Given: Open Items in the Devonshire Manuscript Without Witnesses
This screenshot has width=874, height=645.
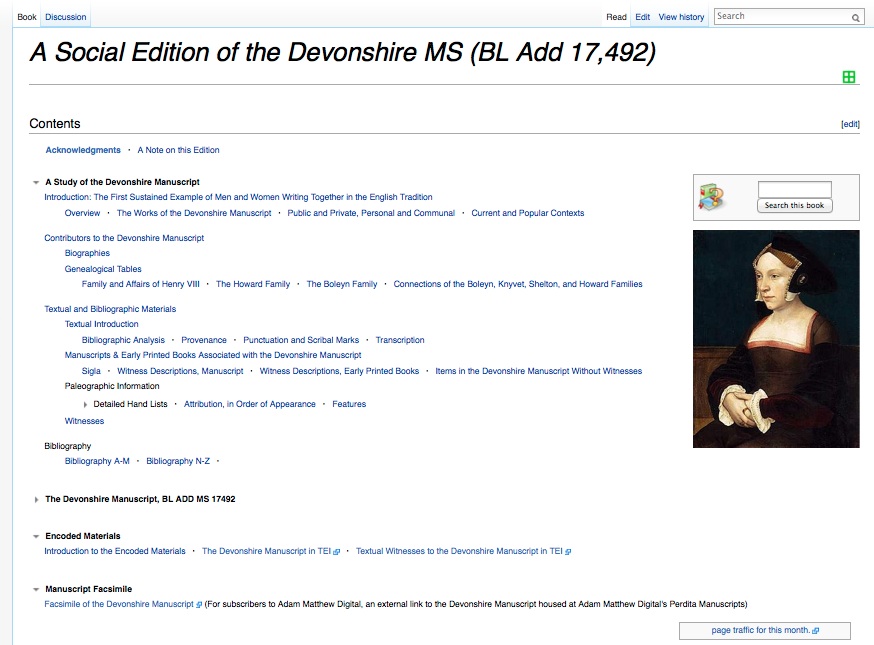Looking at the screenshot, I should [538, 371].
